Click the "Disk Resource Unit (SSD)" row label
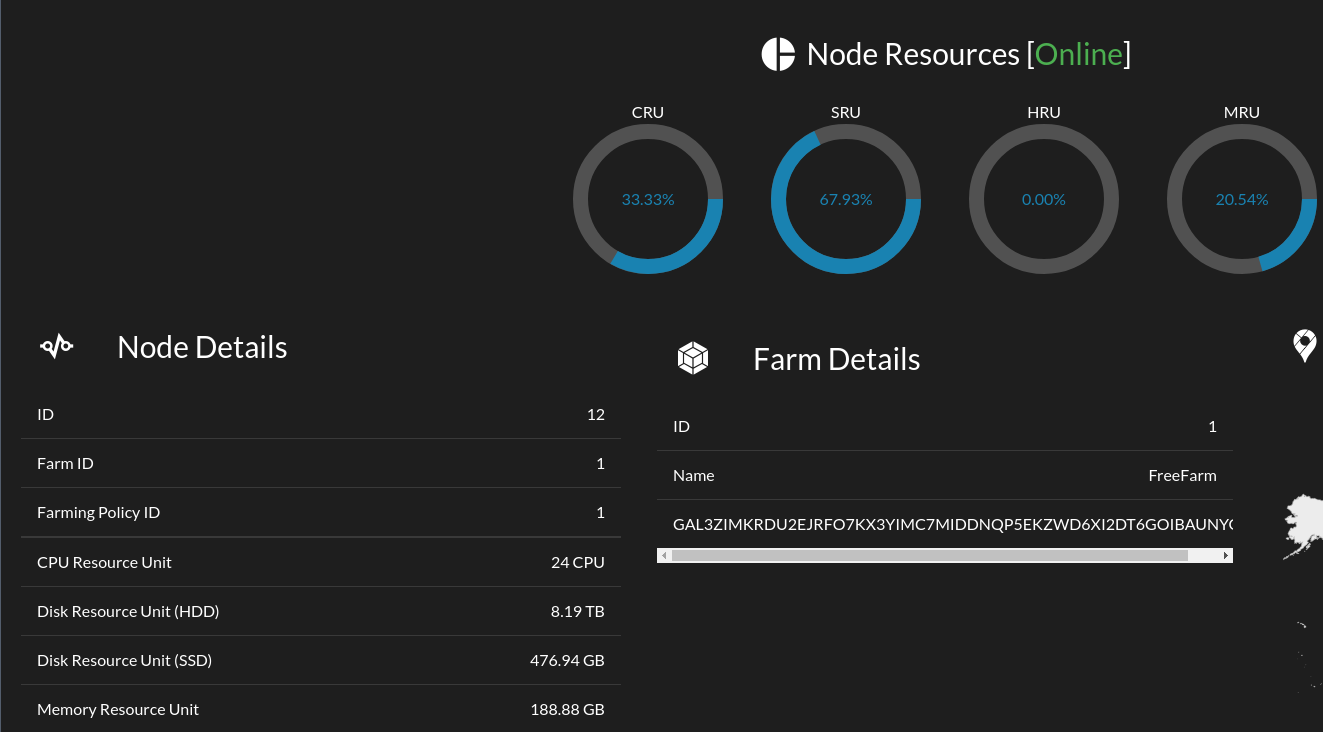This screenshot has width=1323, height=732. (x=124, y=660)
